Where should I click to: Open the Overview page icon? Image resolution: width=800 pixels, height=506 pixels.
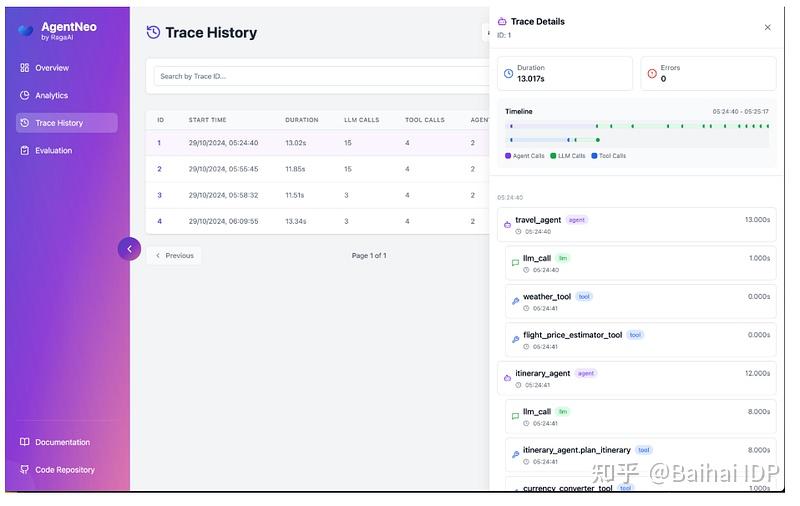[24, 68]
